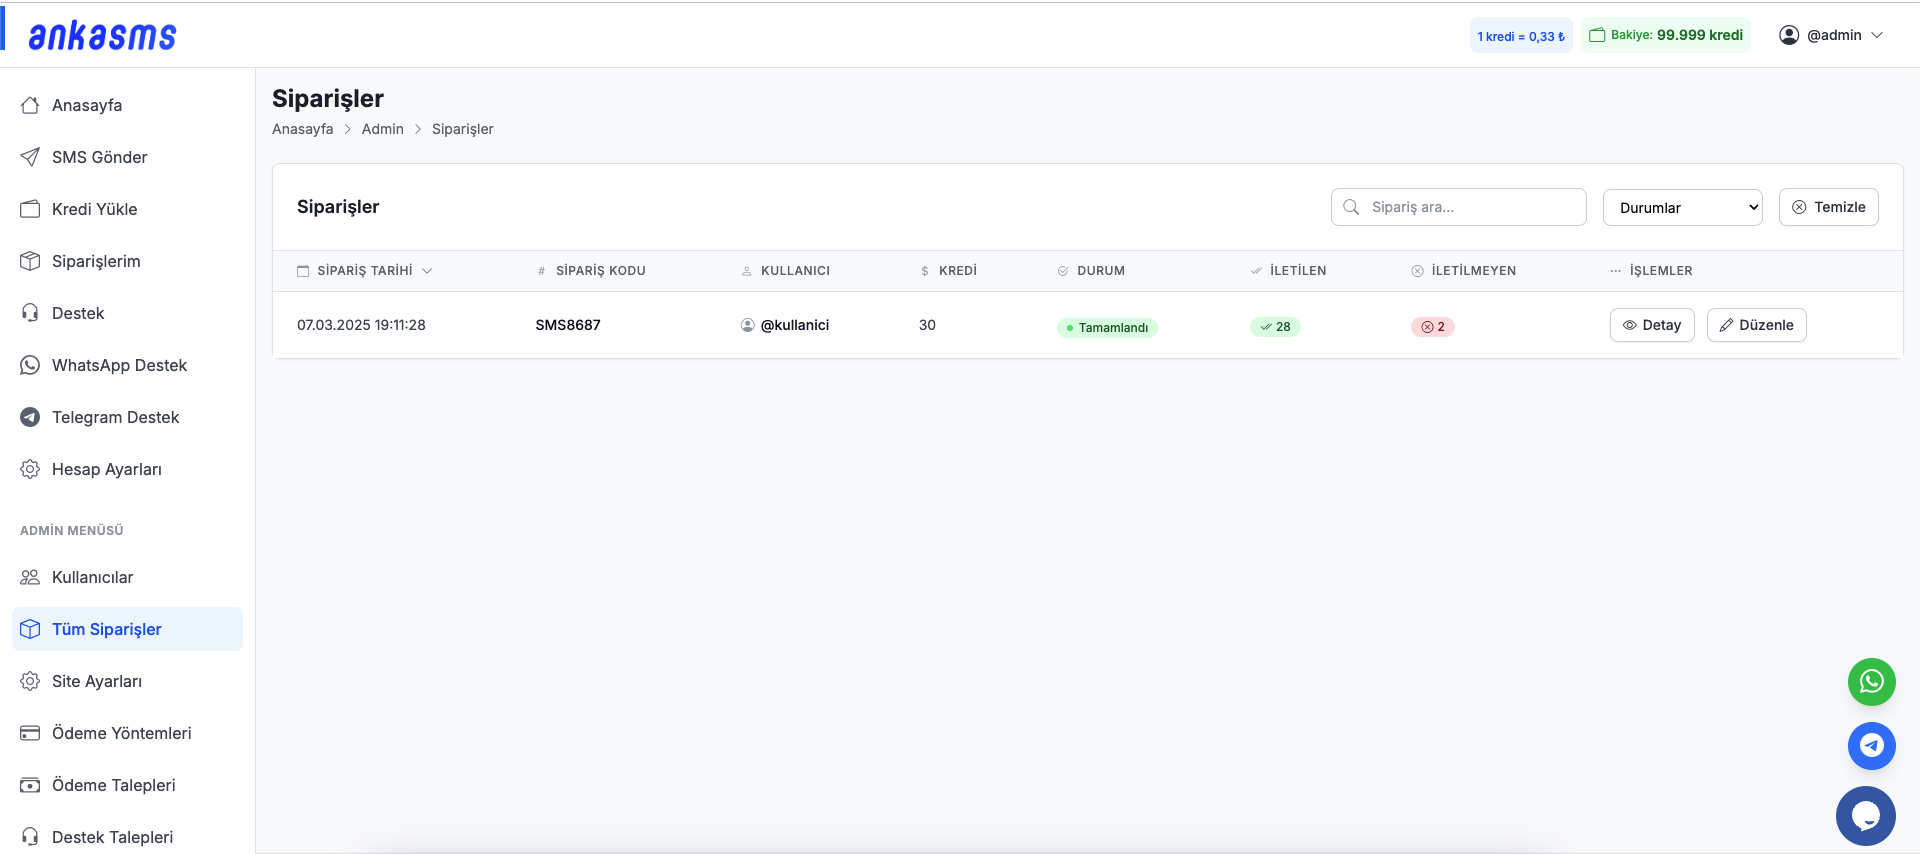The width and height of the screenshot is (1920, 854).
Task: Click the undelivered count badge 2
Action: tap(1432, 327)
